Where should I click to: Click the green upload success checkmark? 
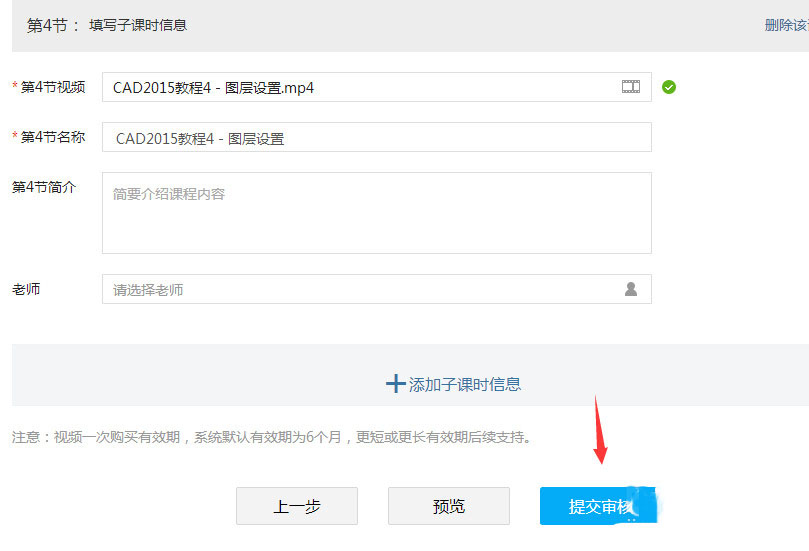pos(669,87)
